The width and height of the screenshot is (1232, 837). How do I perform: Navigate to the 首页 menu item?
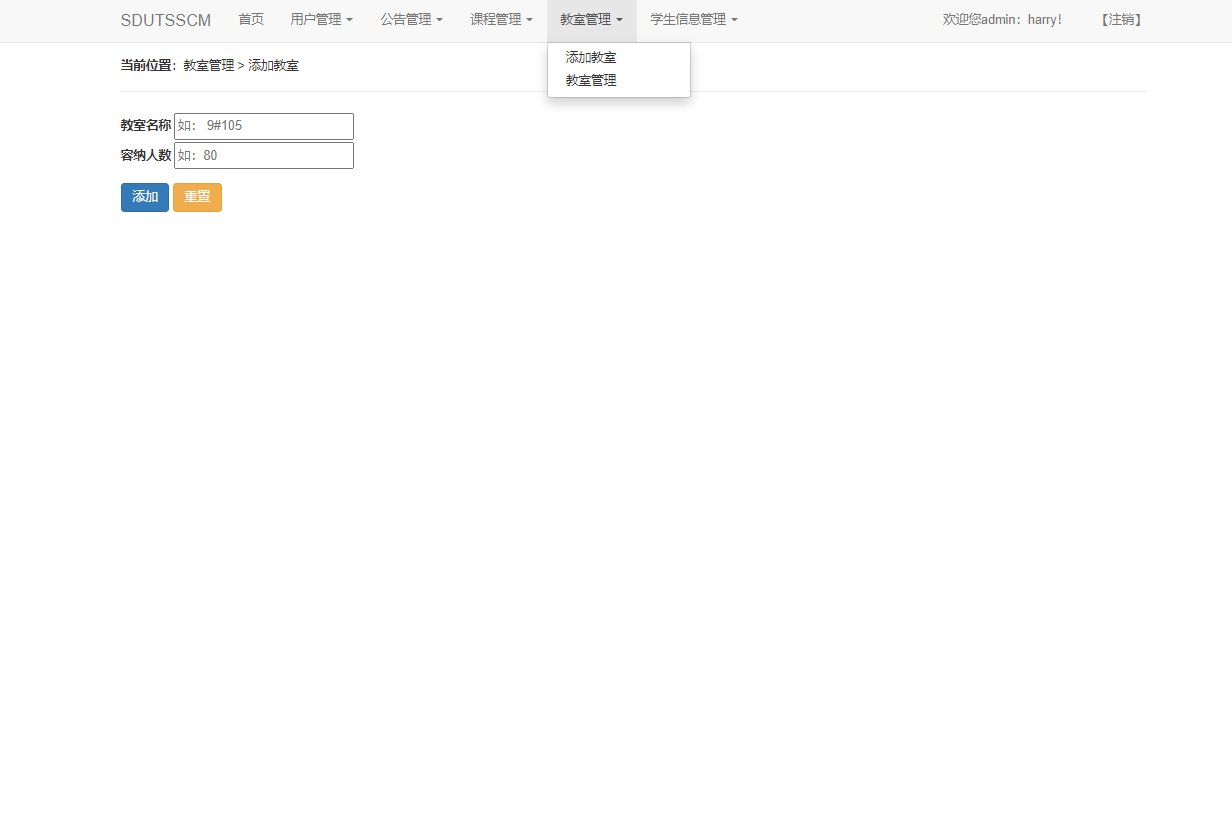coord(250,20)
